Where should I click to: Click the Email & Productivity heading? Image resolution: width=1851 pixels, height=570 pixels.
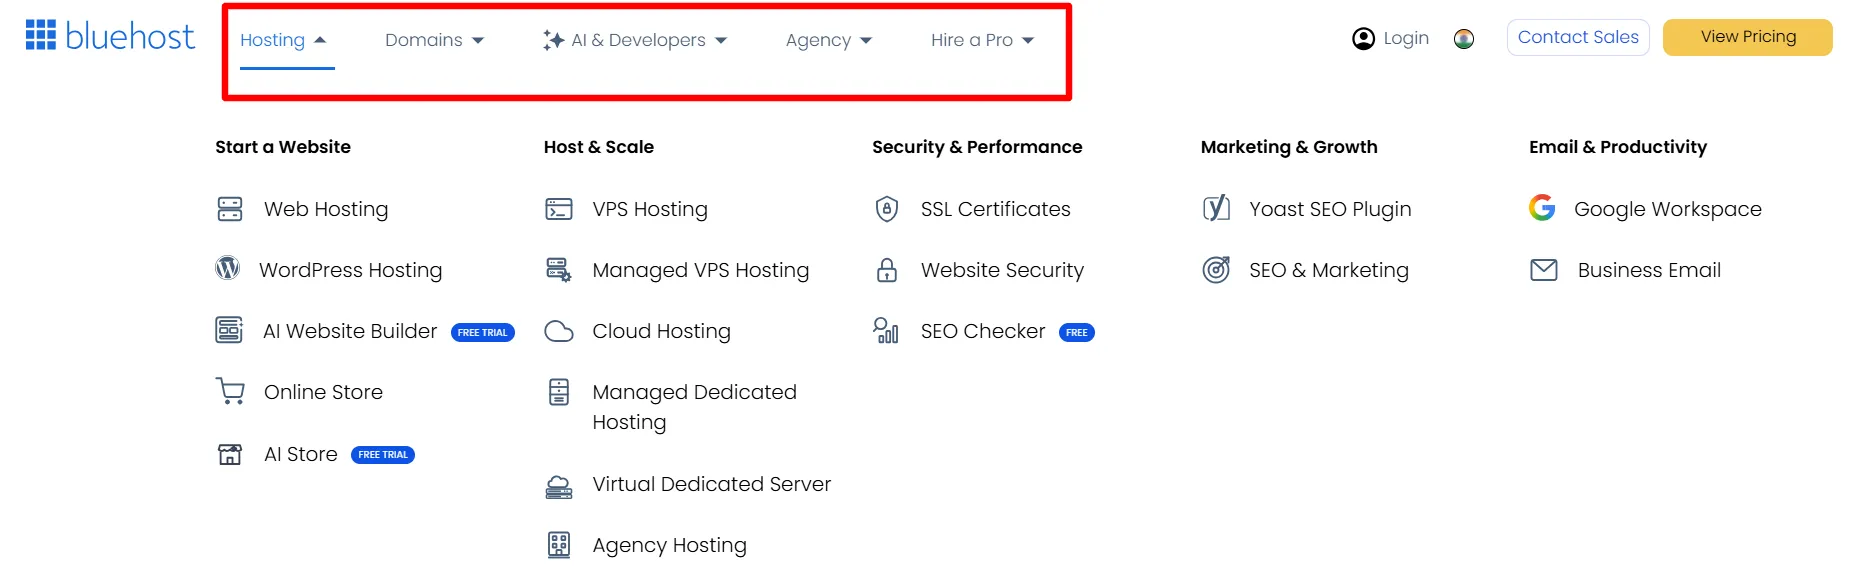coord(1618,147)
